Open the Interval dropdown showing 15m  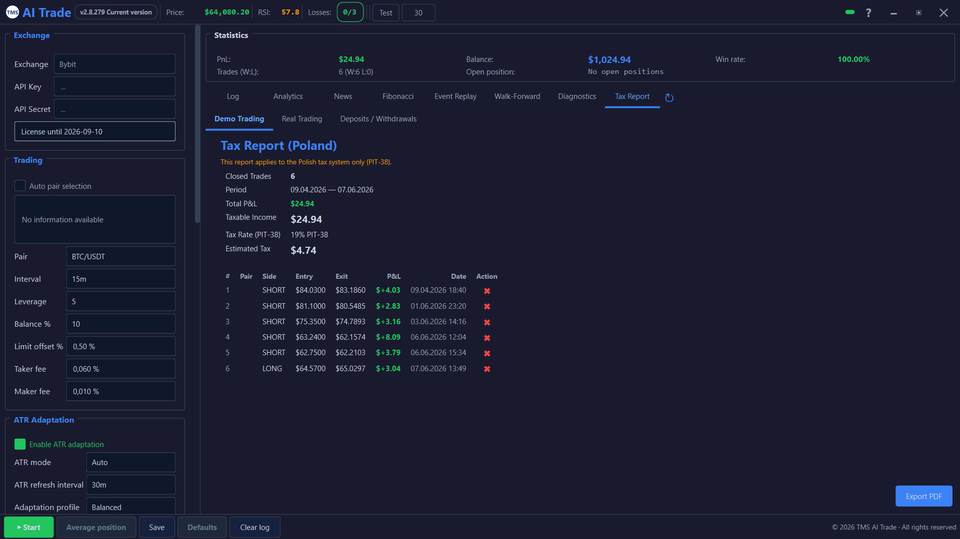coord(121,279)
